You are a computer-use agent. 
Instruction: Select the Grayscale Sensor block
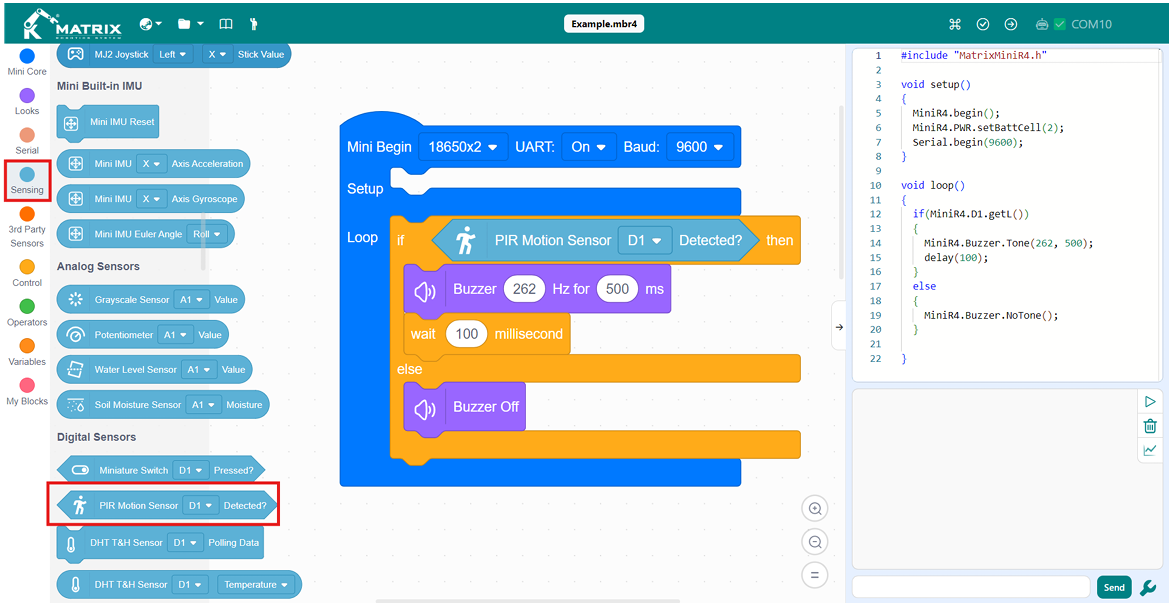click(x=150, y=300)
